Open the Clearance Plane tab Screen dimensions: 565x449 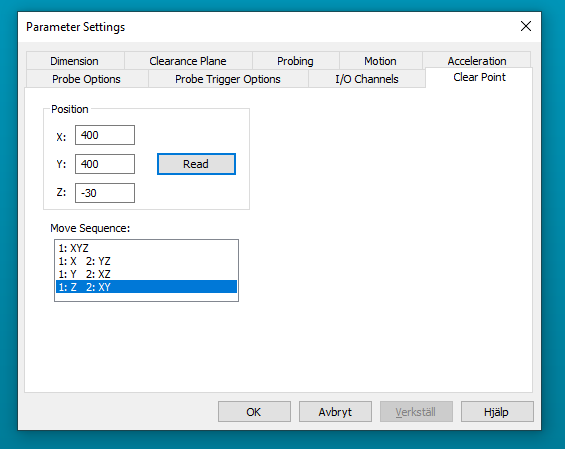[188, 61]
